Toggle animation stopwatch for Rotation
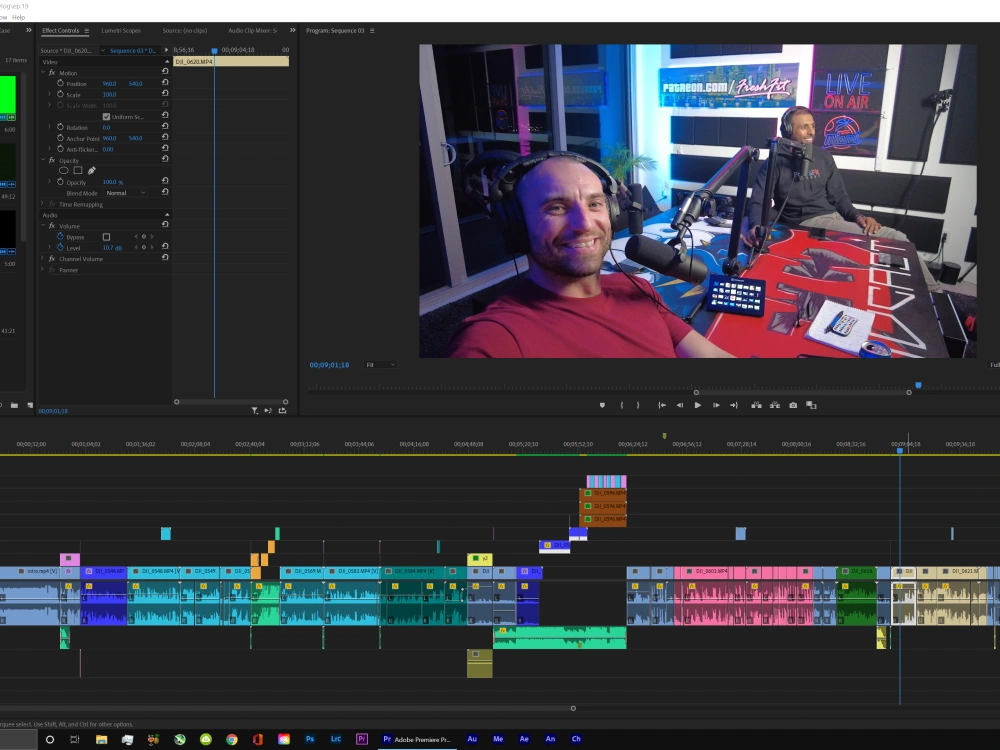Image resolution: width=1000 pixels, height=750 pixels. coord(61,127)
